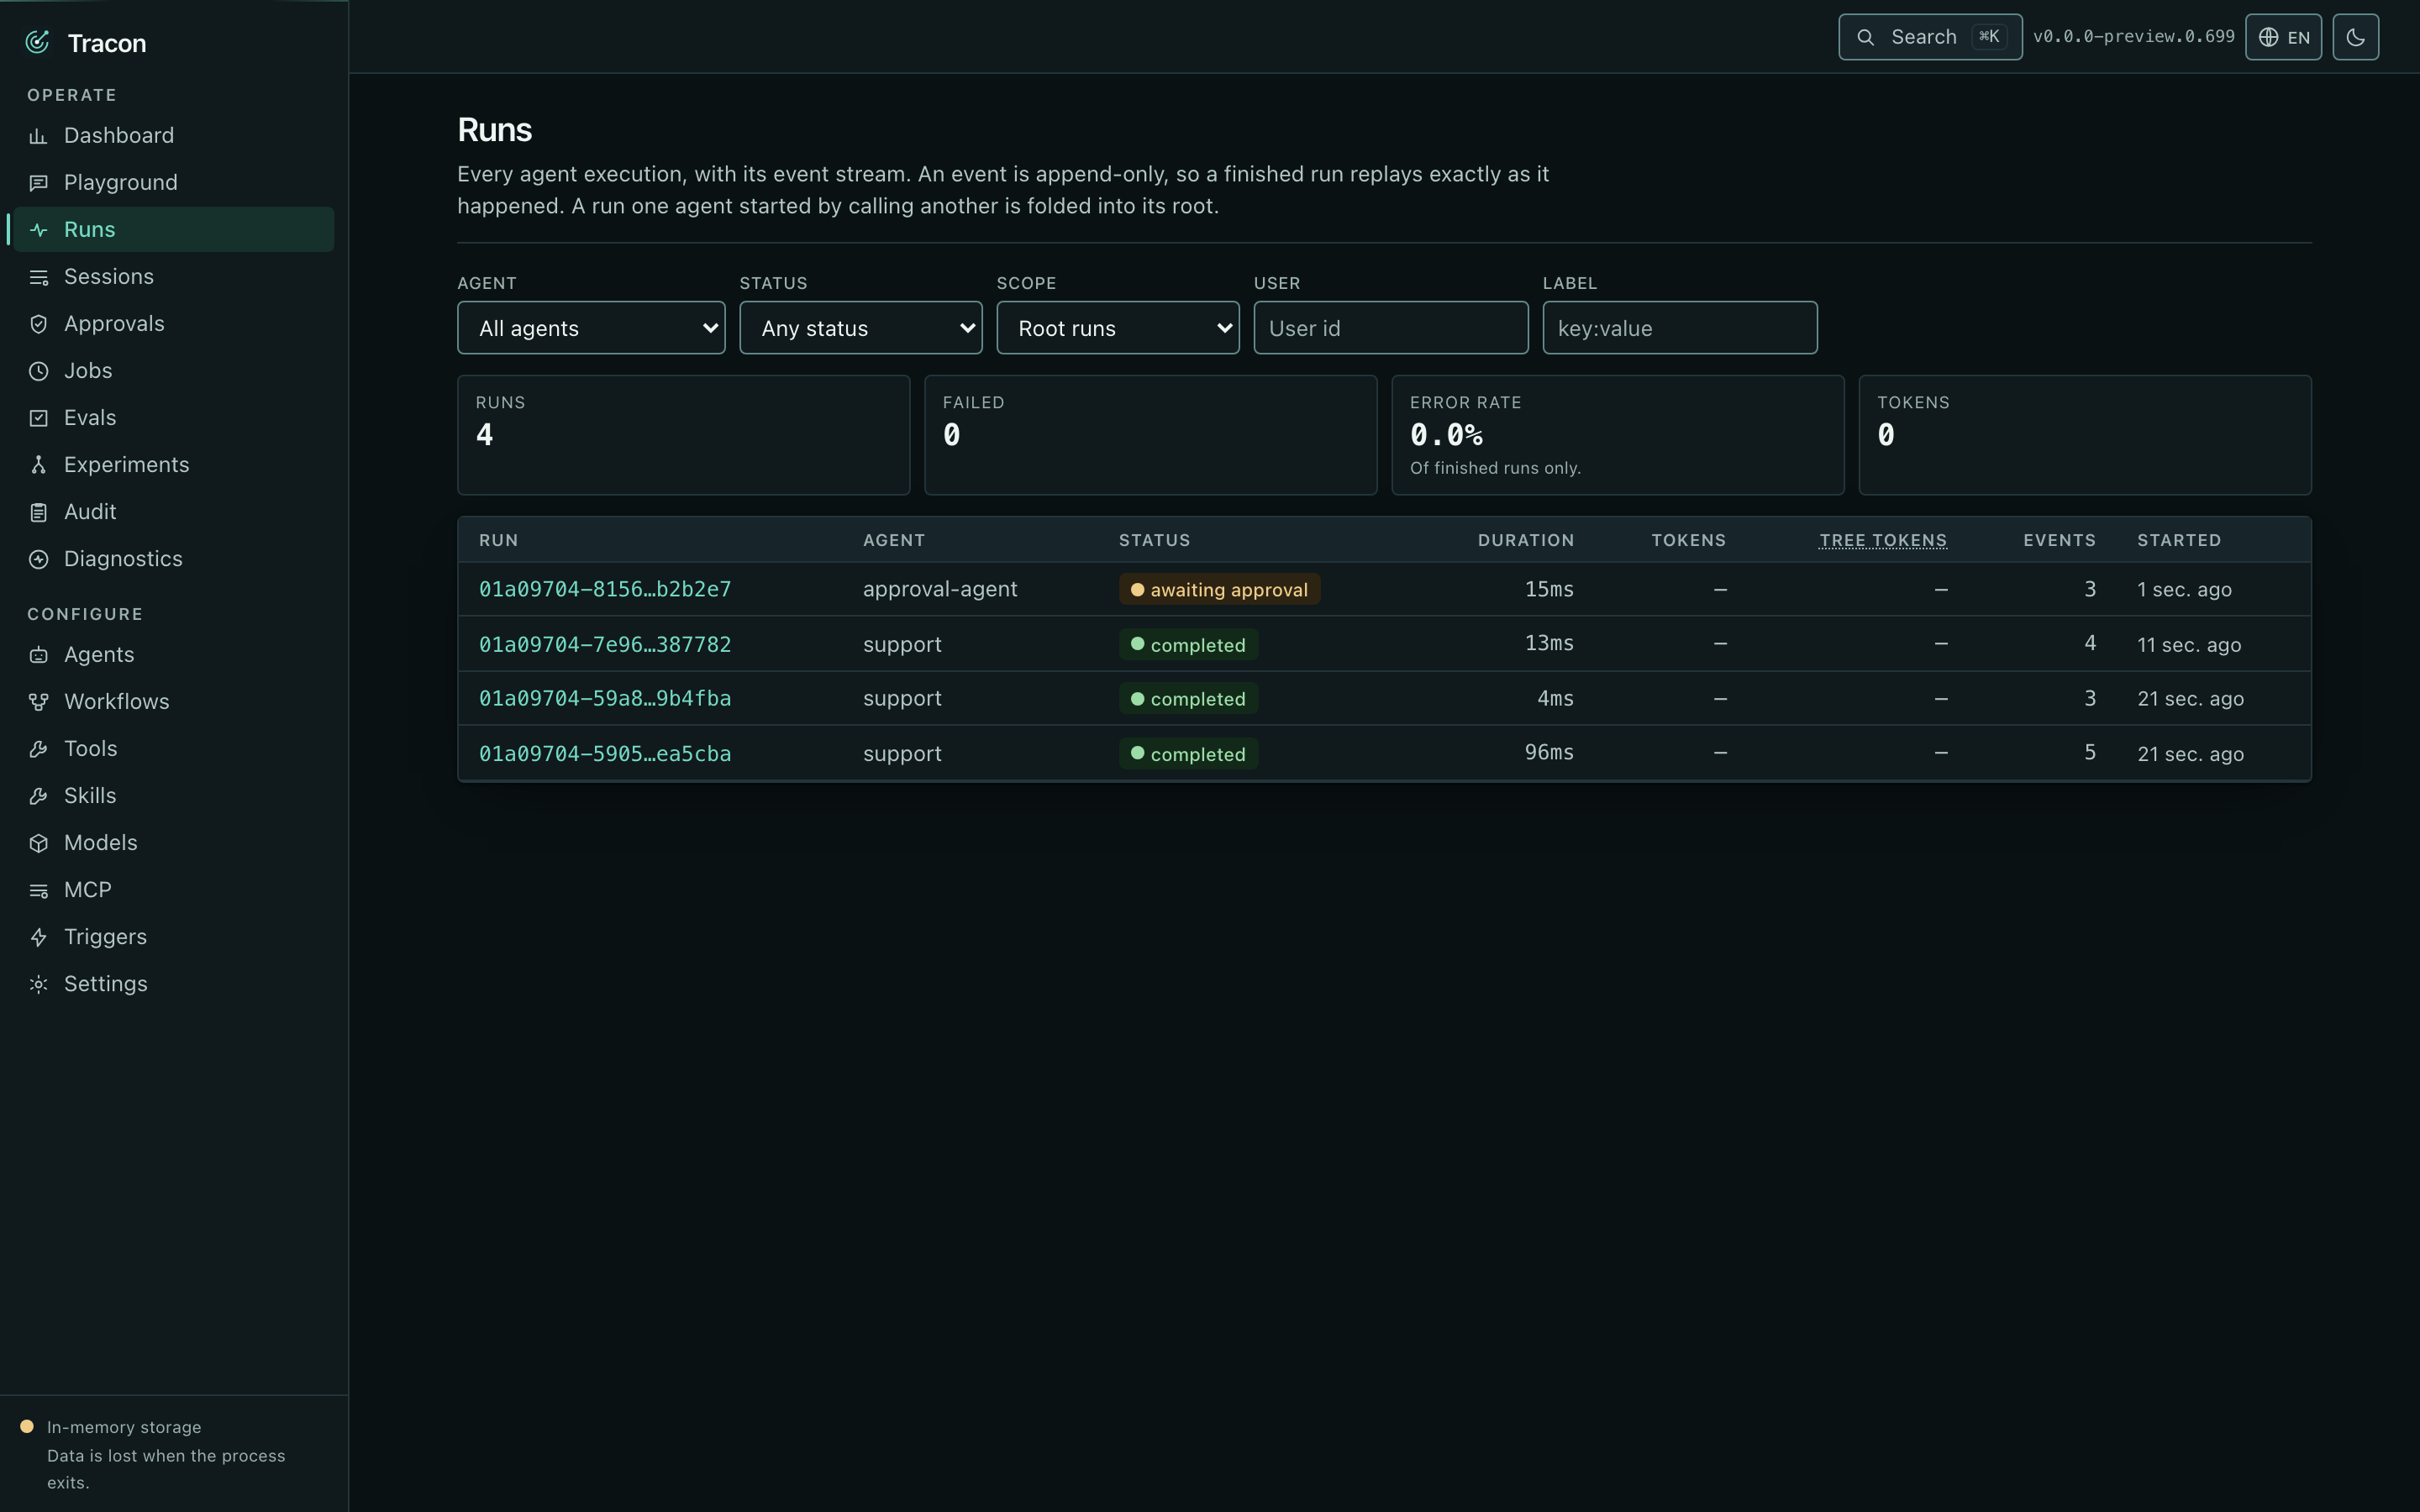Click the Triggers lightning icon
Screen dimensions: 2420x1512
38,937
